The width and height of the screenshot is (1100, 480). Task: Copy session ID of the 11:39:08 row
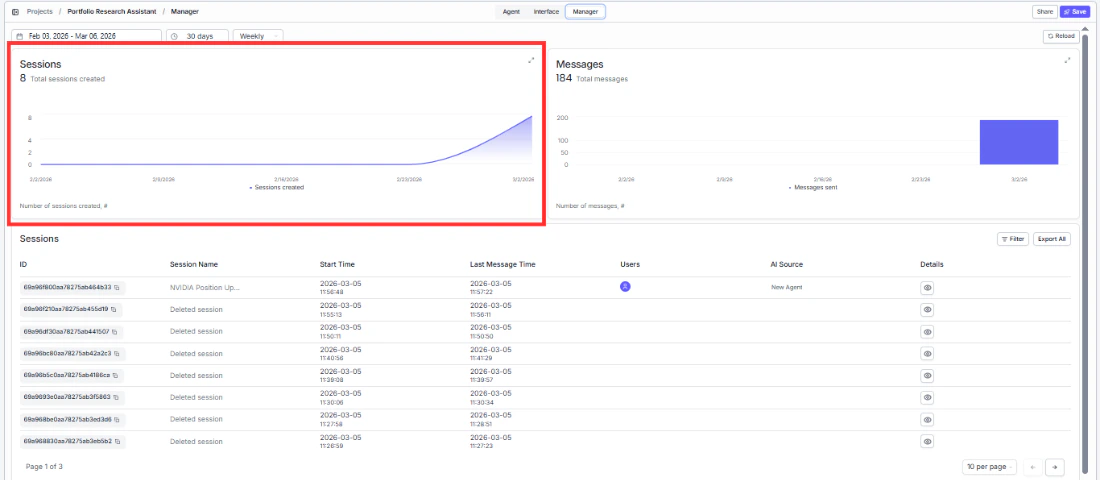(x=116, y=375)
